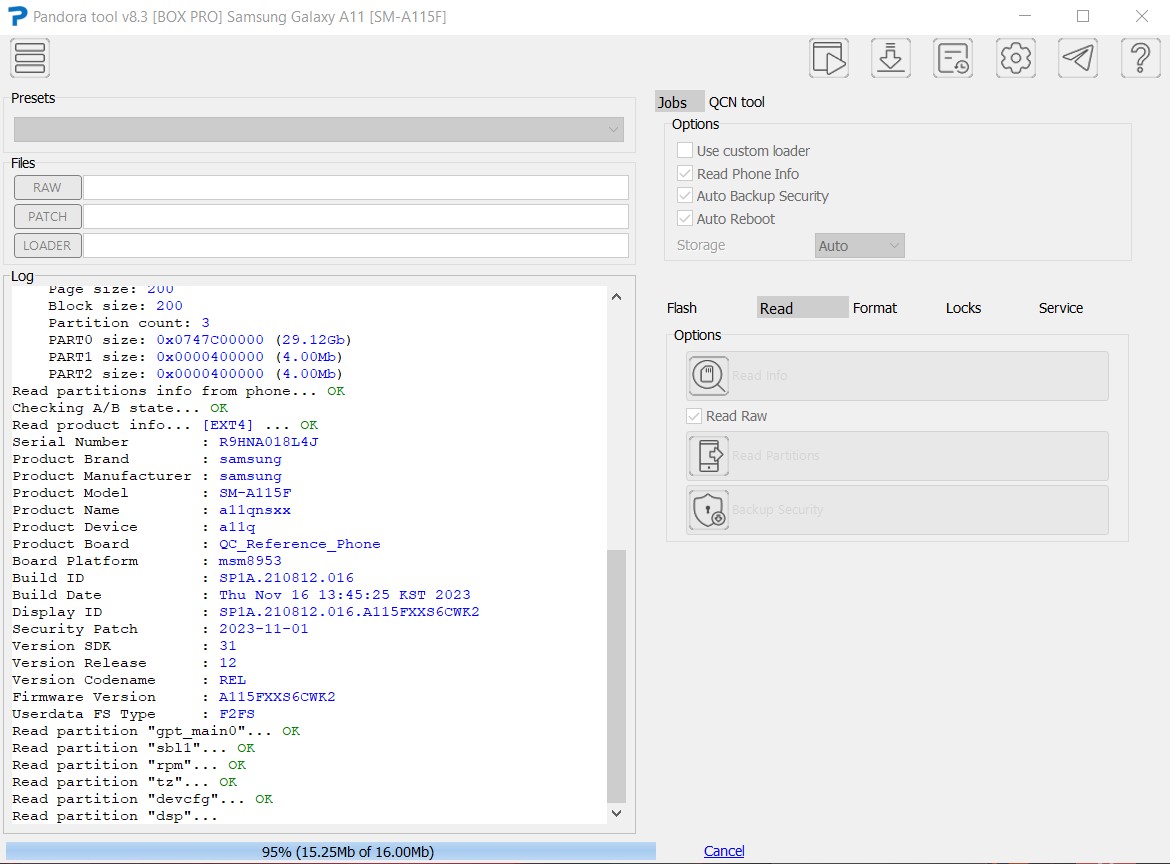Click the a11qnsxx product name value

[x=254, y=510]
